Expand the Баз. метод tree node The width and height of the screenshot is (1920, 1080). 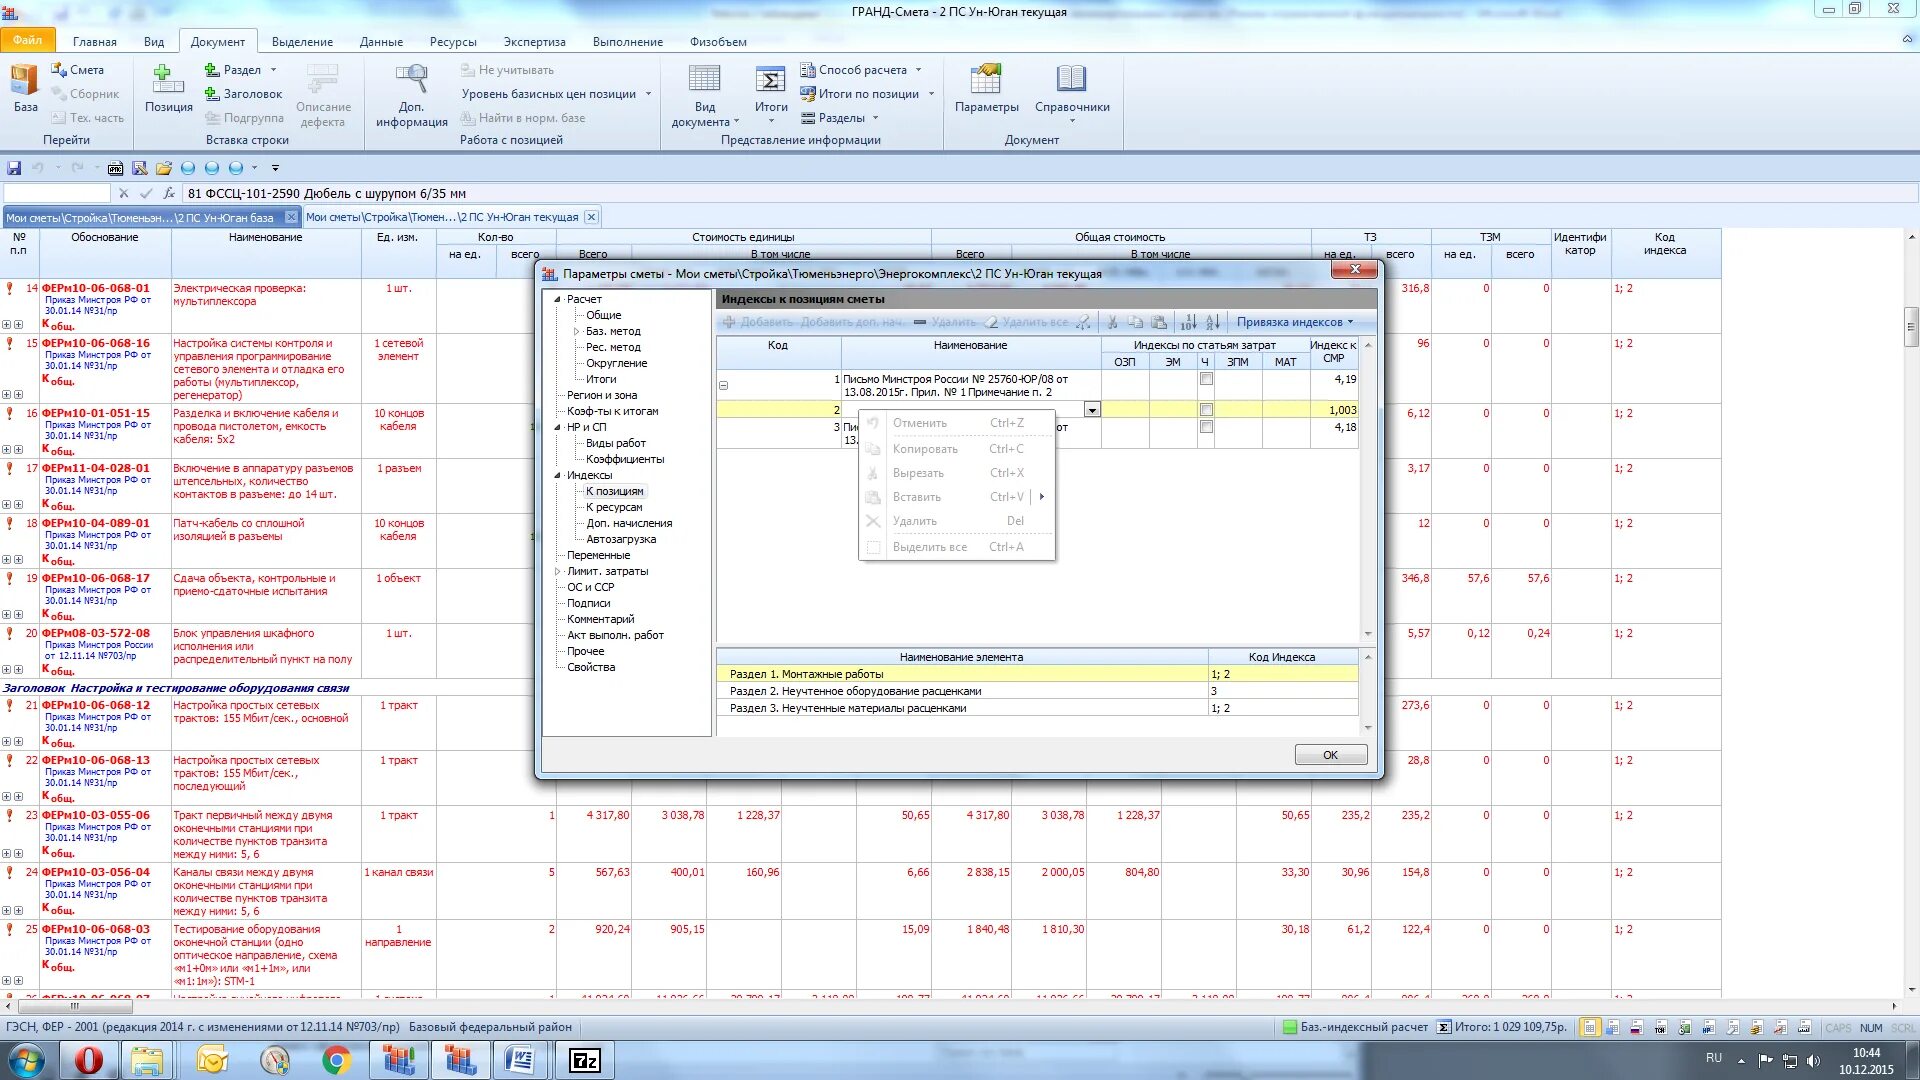tap(576, 331)
